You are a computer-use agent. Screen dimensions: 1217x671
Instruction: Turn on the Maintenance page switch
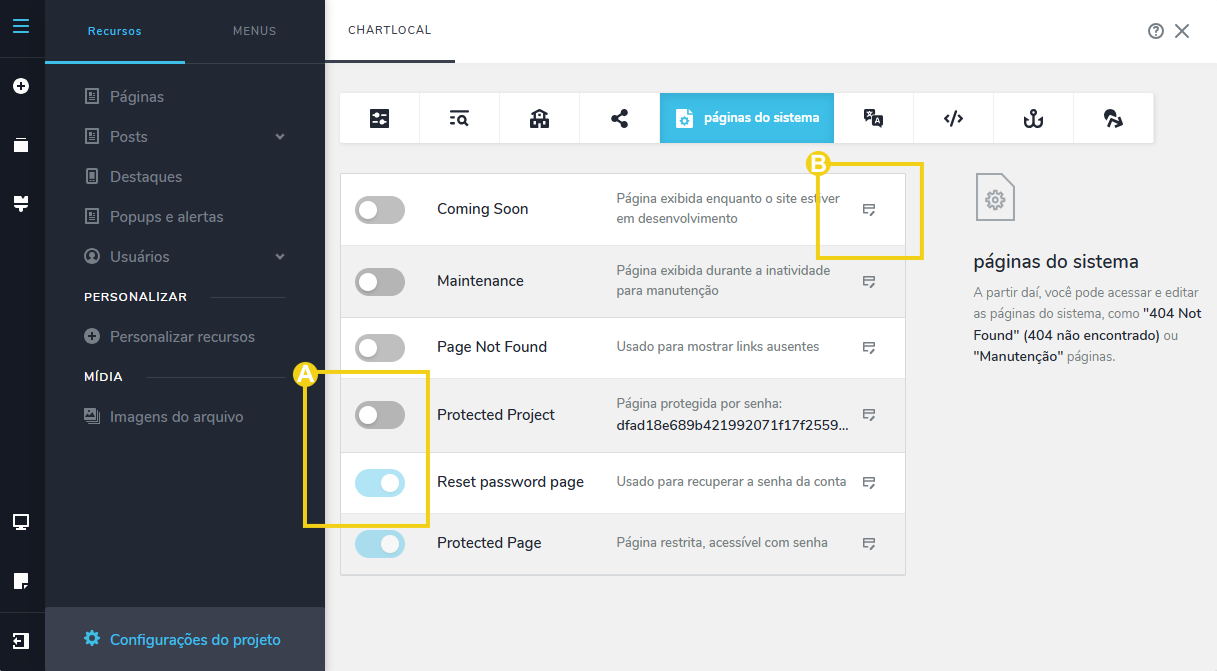click(380, 282)
